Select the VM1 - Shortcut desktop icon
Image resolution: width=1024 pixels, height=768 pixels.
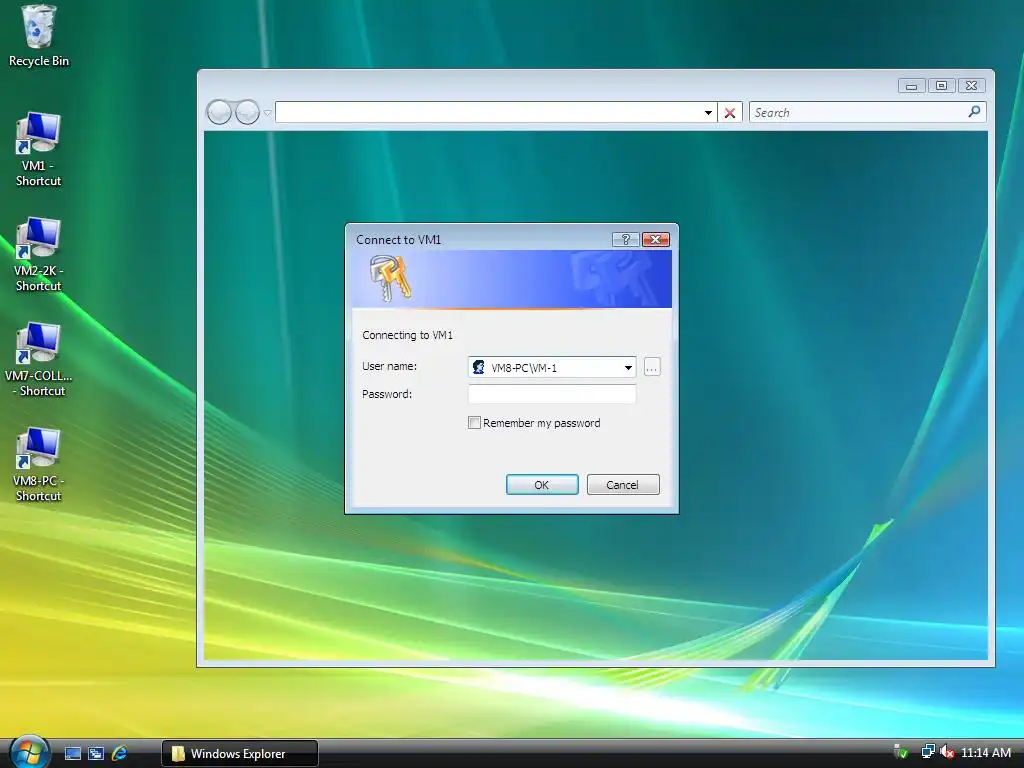coord(38,150)
